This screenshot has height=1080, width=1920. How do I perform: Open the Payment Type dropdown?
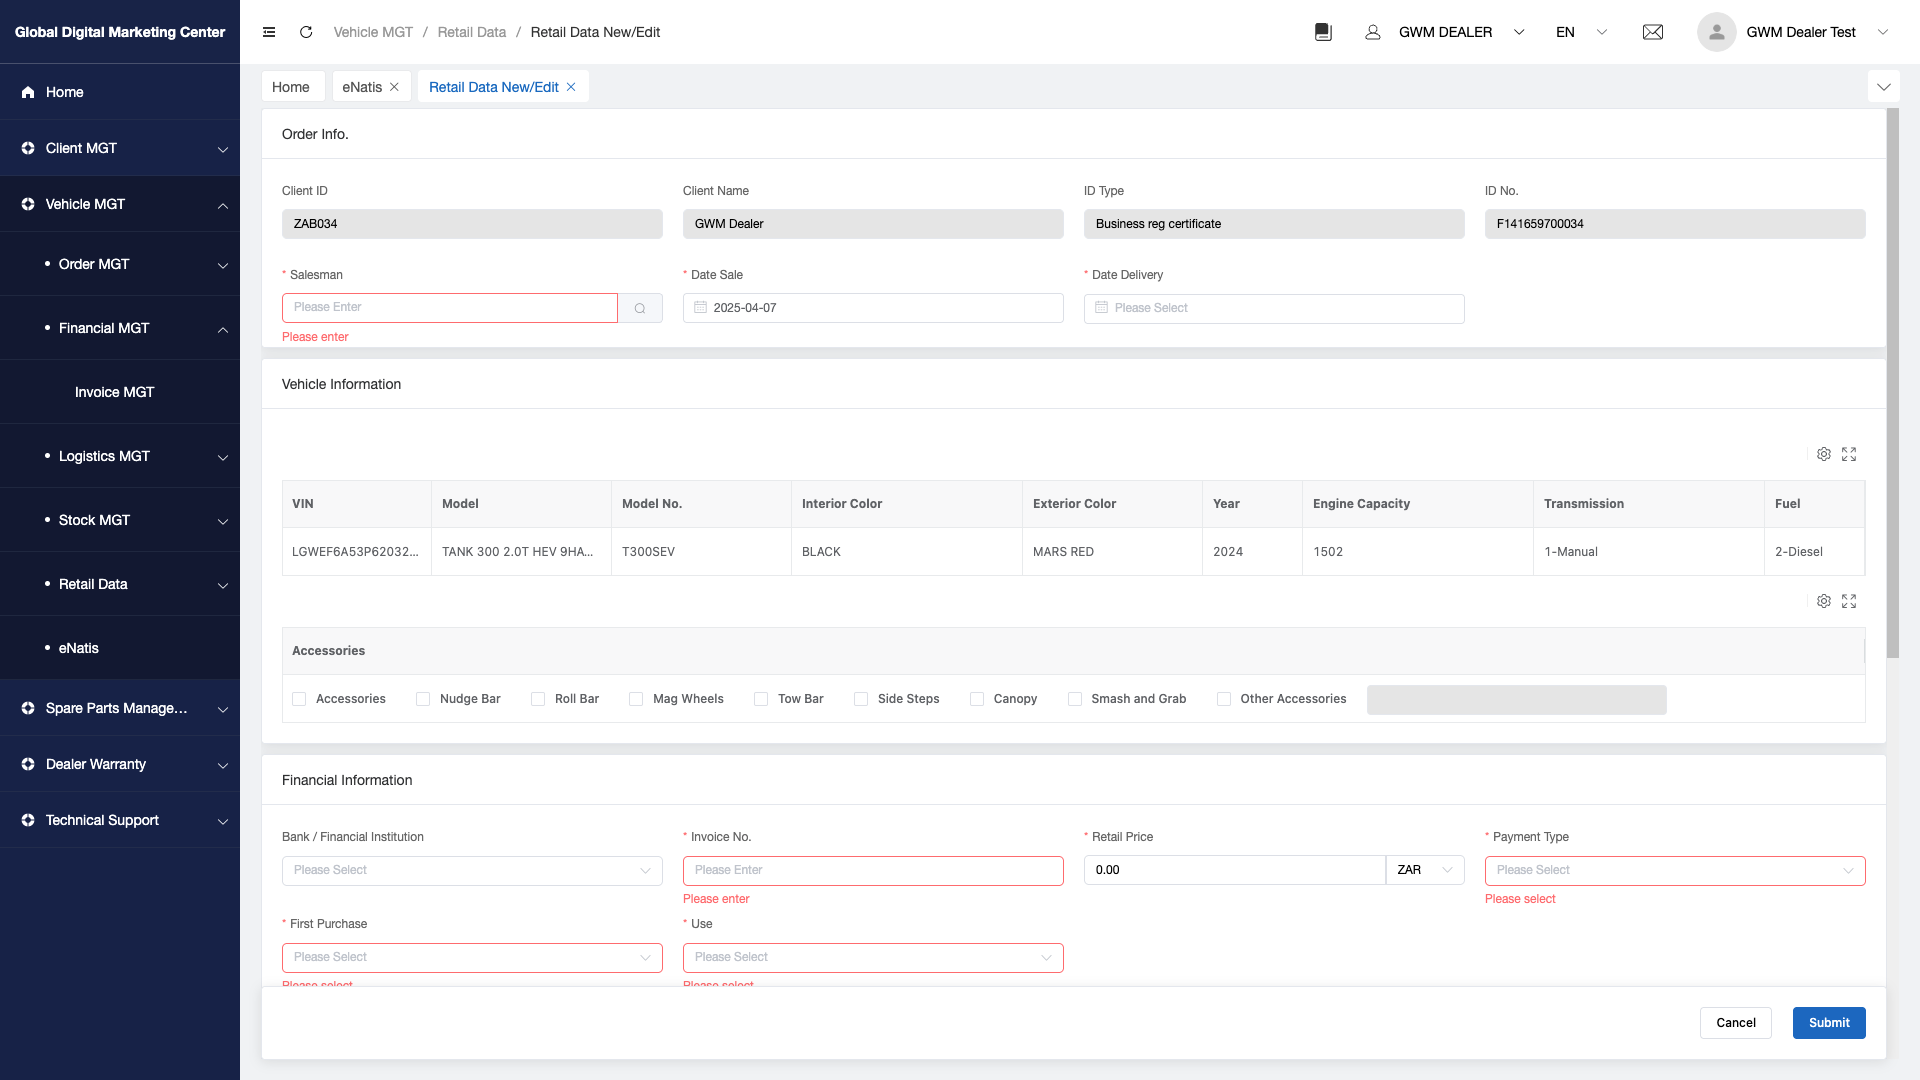click(1675, 870)
